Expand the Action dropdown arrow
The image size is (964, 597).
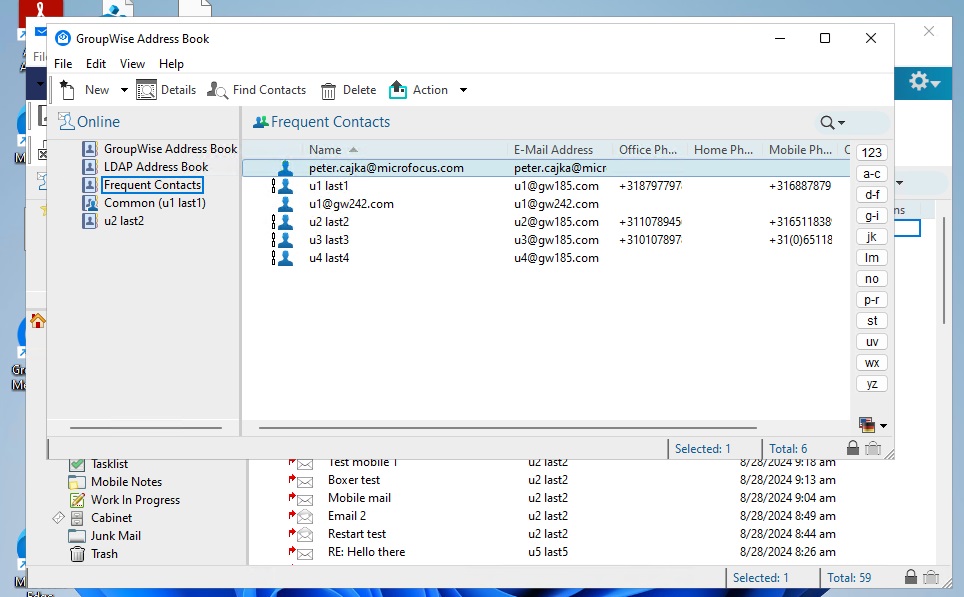(464, 90)
